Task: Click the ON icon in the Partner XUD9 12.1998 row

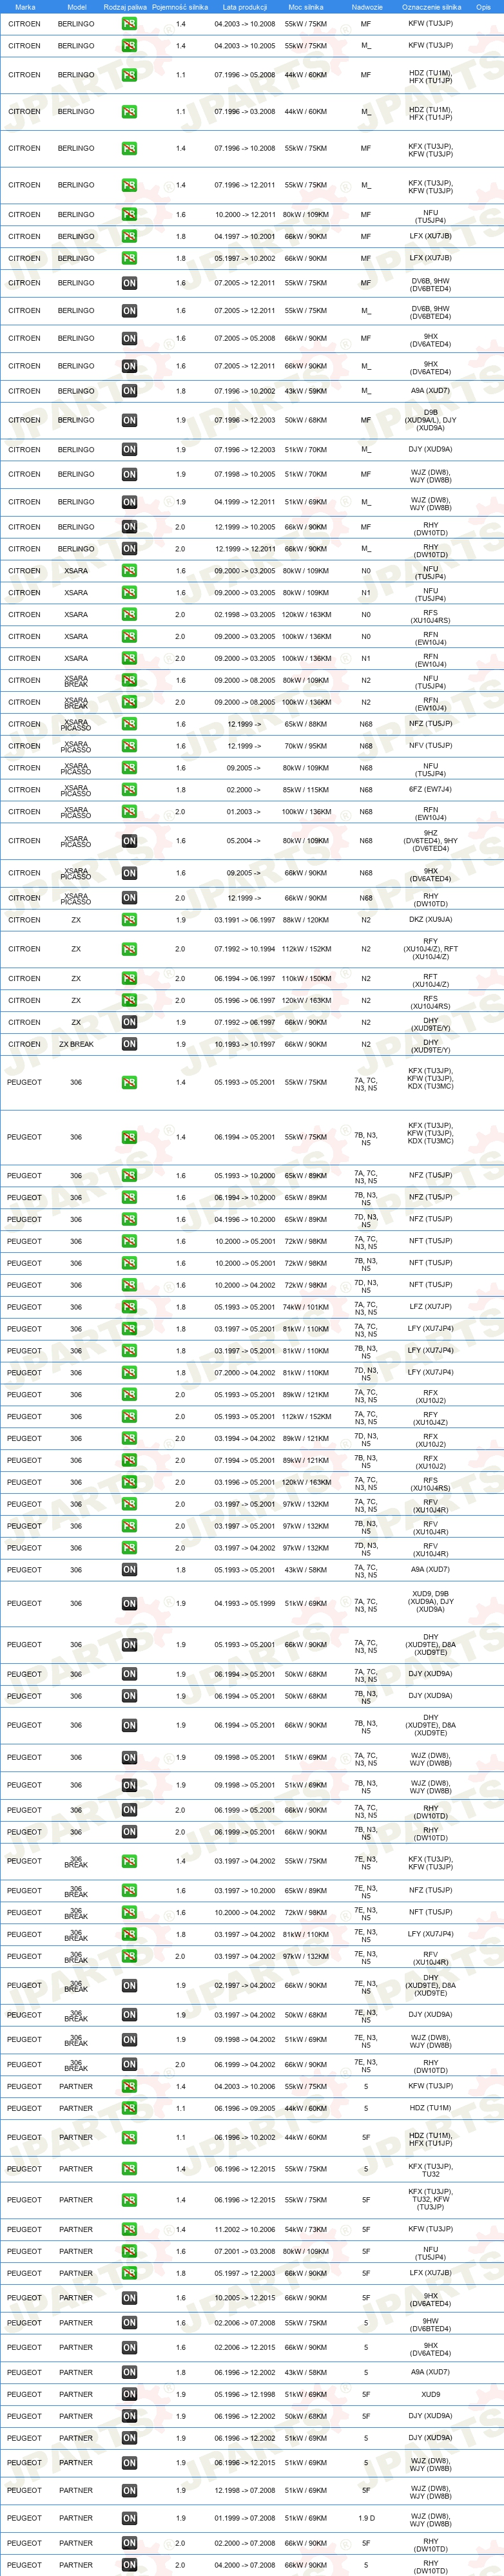Action: 129,2394
